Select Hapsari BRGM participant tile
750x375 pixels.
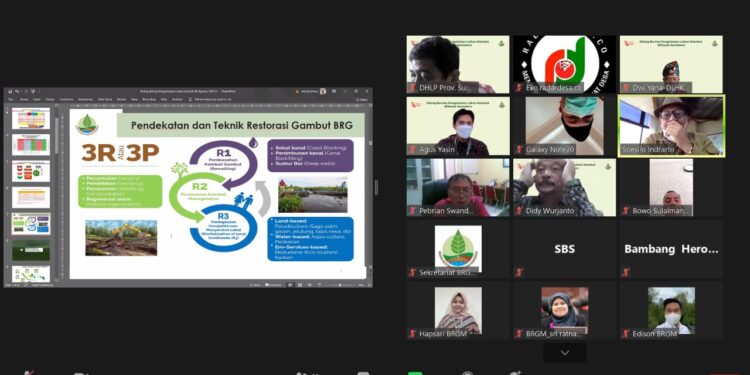coord(458,310)
